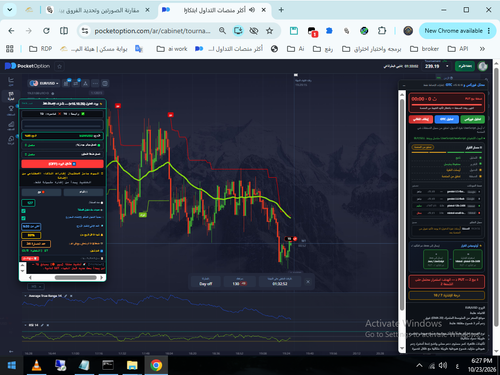Close the Day off info bar
Image resolution: width=500 pixels, height=375 pixels.
(x=308, y=282)
